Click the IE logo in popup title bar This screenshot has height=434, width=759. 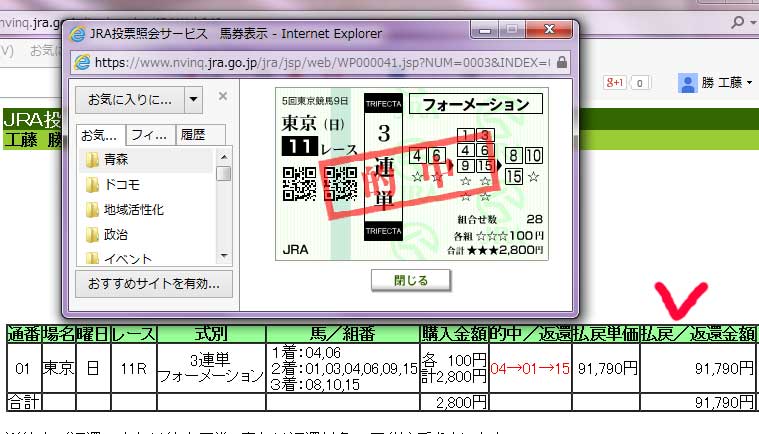(x=77, y=34)
